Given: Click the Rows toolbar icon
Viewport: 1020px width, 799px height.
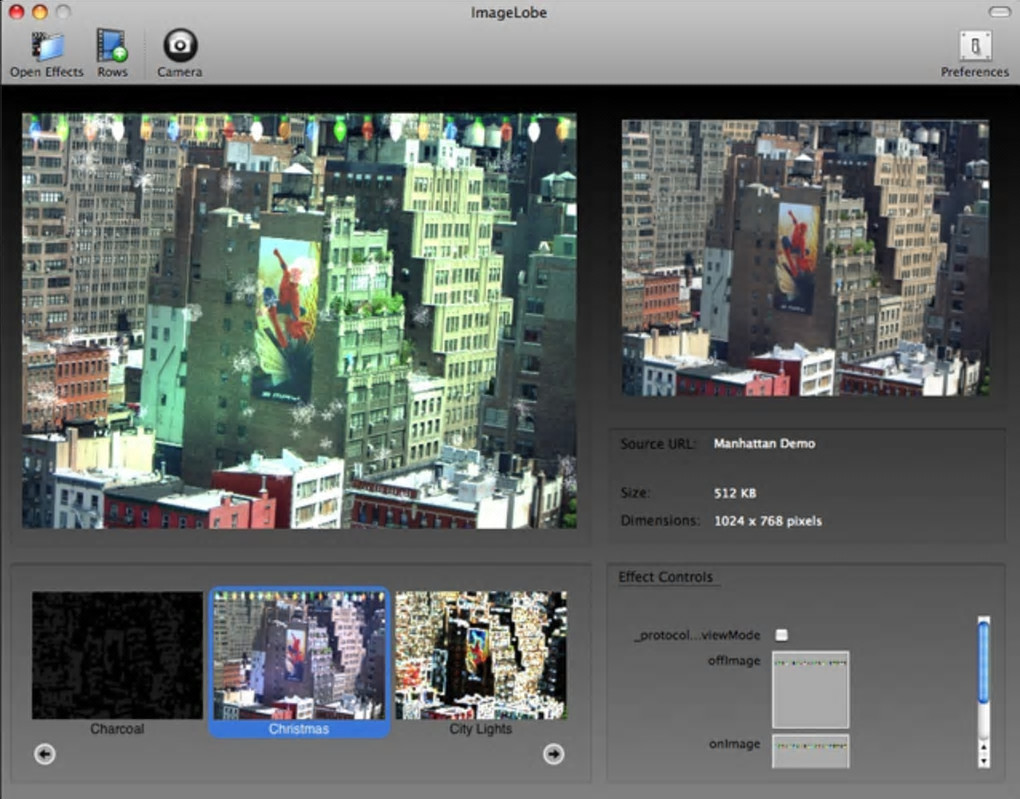Looking at the screenshot, I should 112,47.
